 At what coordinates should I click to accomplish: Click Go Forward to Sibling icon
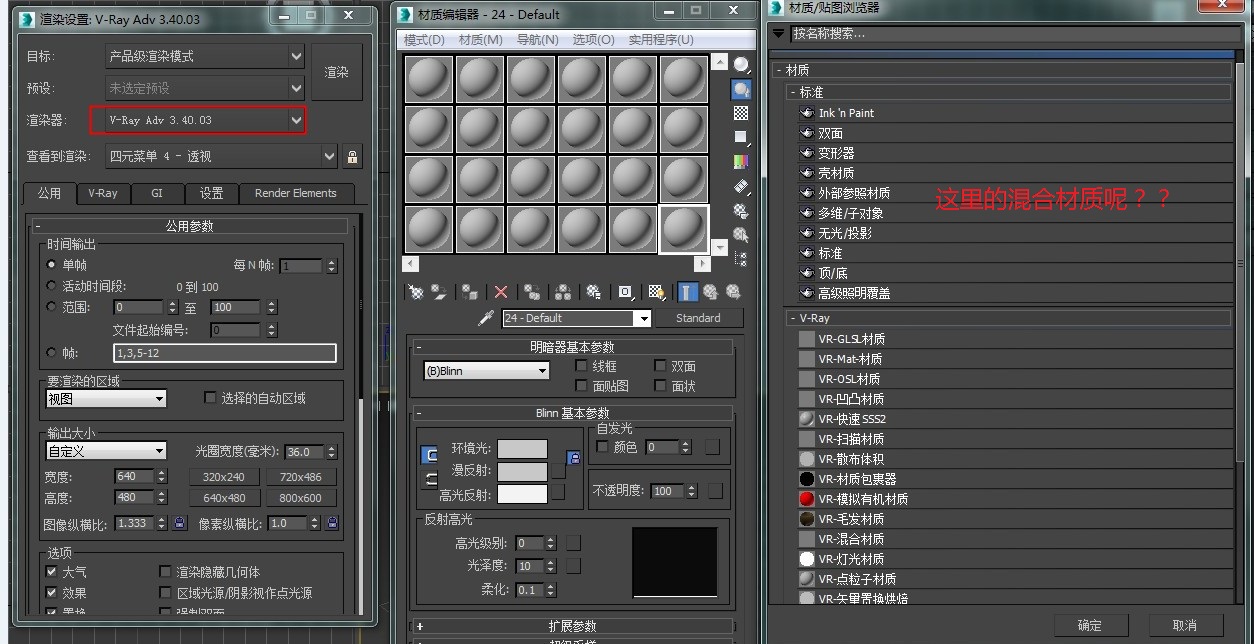coord(733,292)
